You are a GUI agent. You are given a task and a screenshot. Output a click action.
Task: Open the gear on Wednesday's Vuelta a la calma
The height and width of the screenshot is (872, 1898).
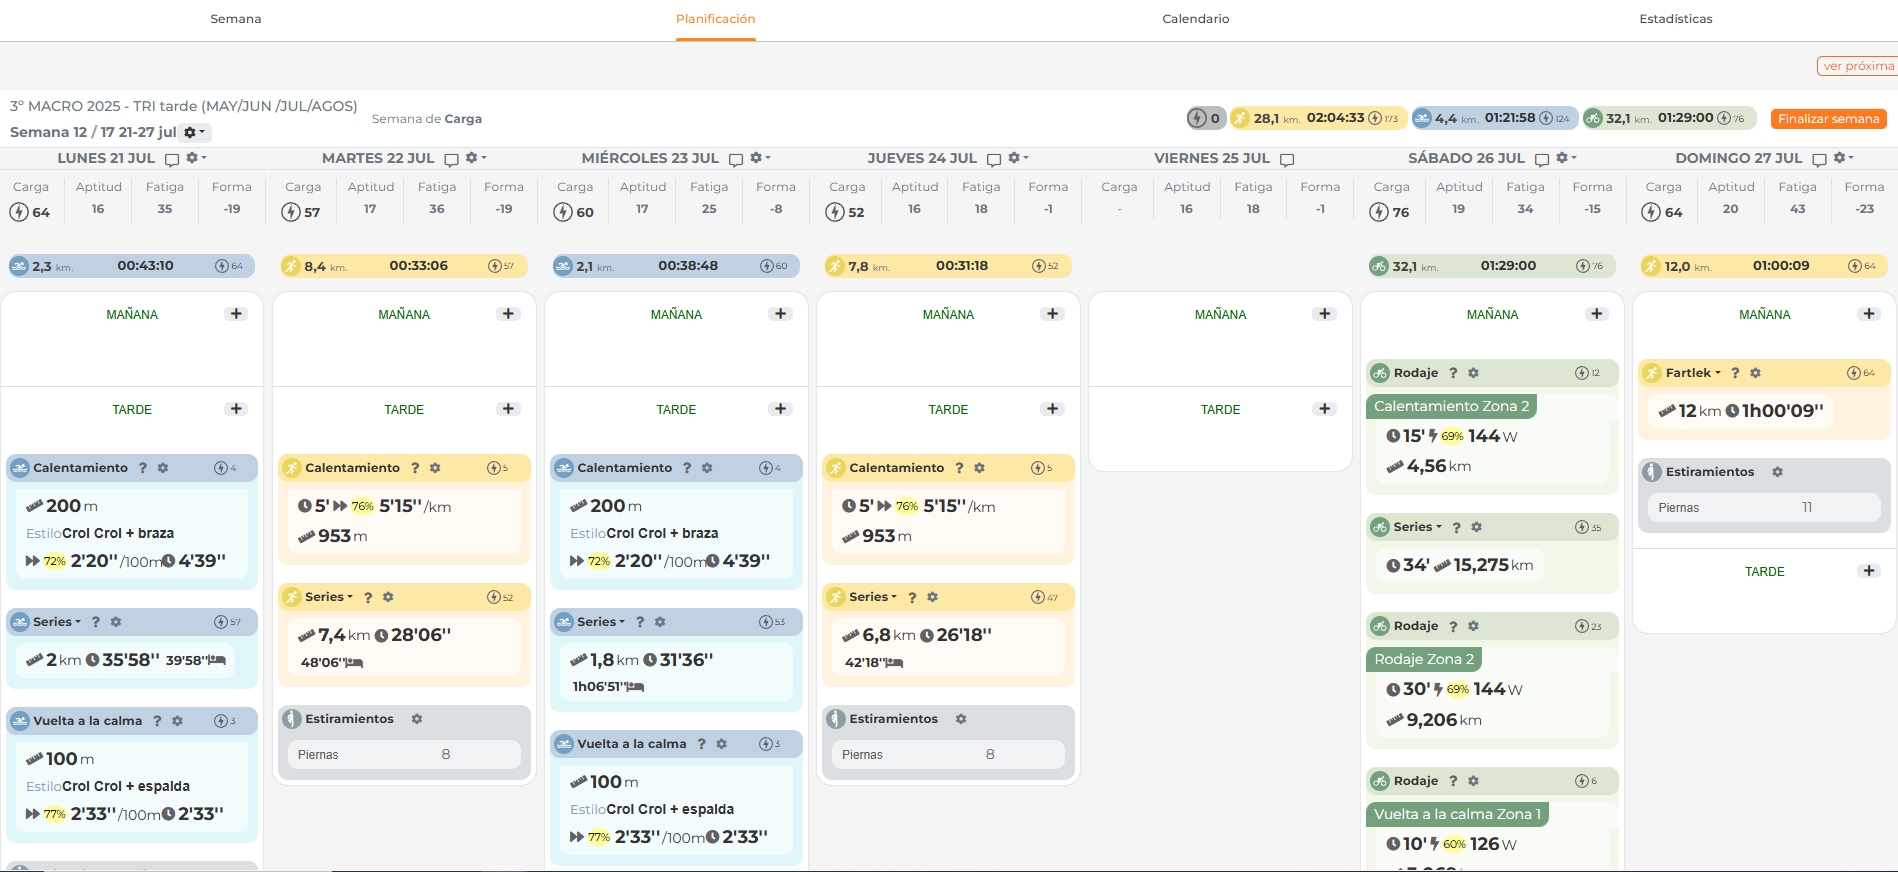pyautogui.click(x=721, y=744)
